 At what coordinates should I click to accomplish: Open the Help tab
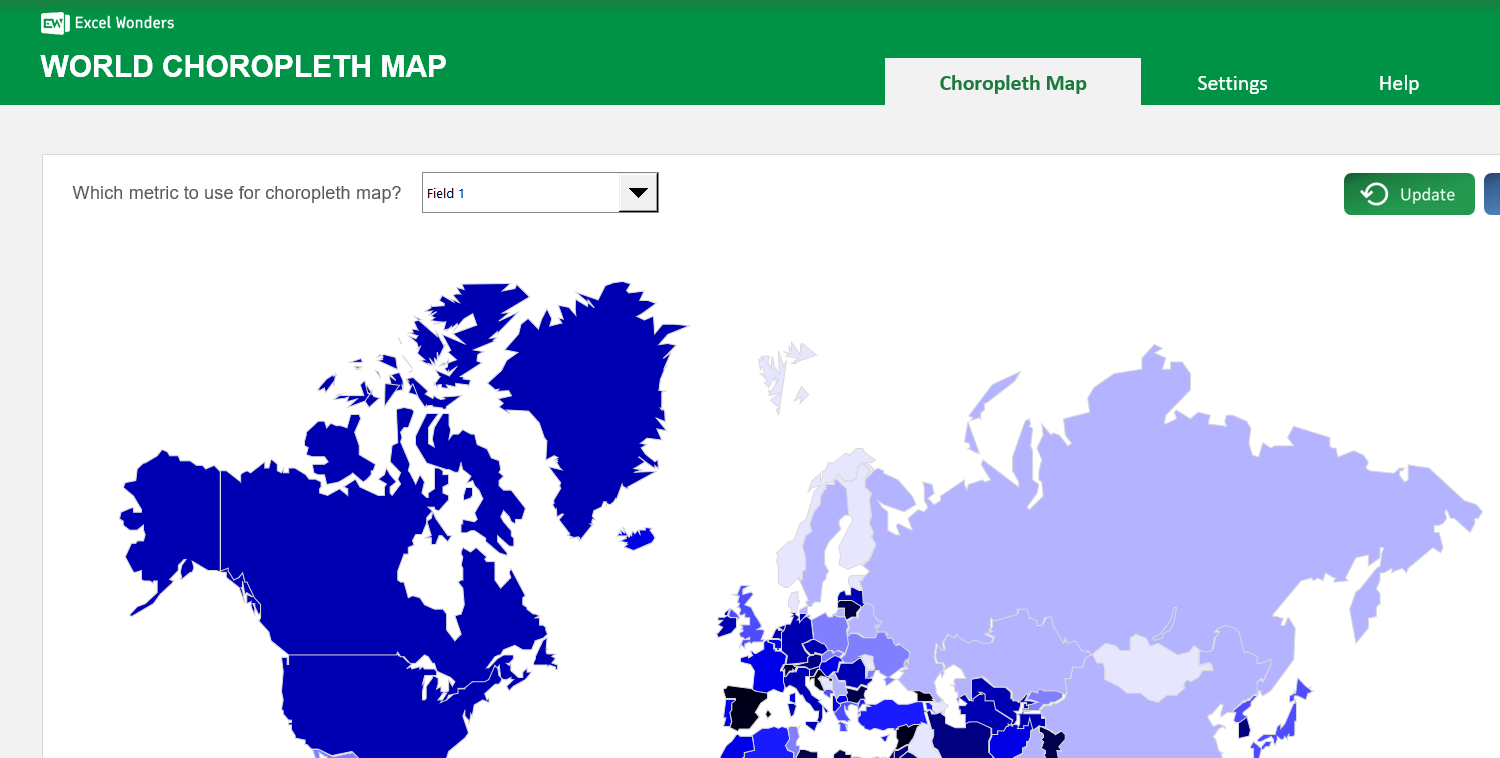1398,83
